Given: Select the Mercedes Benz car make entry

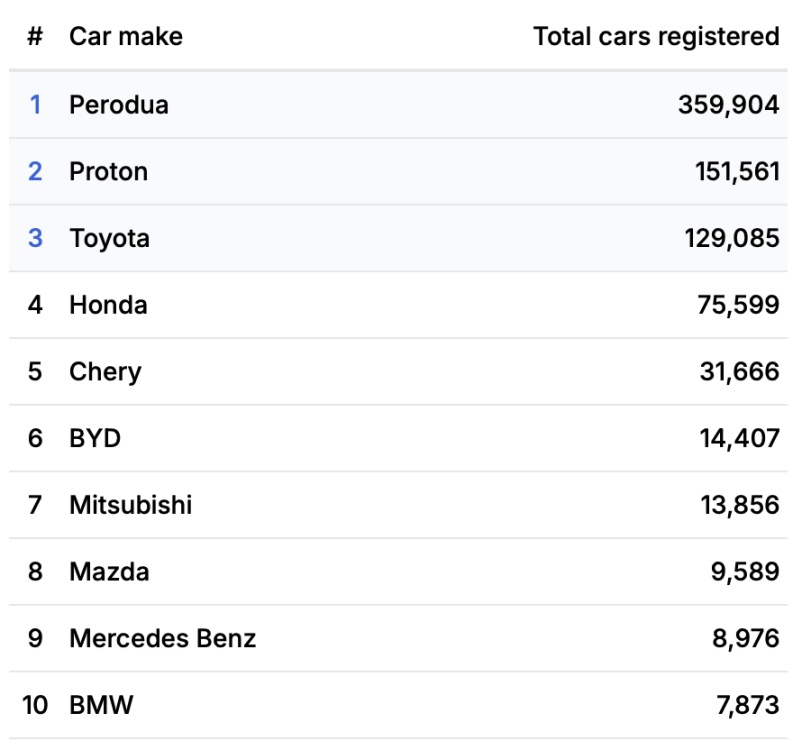Looking at the screenshot, I should 162,638.
